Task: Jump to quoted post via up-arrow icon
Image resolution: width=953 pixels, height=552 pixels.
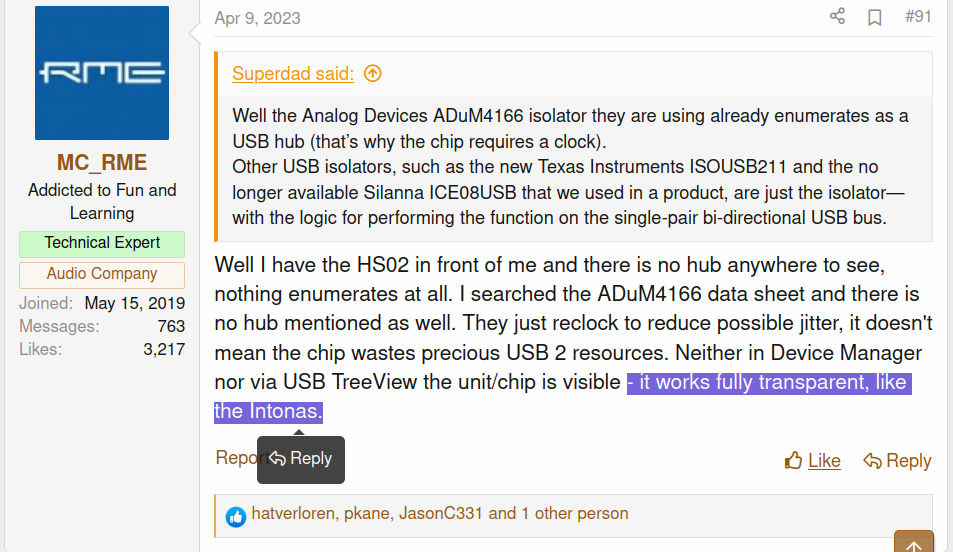Action: 373,74
